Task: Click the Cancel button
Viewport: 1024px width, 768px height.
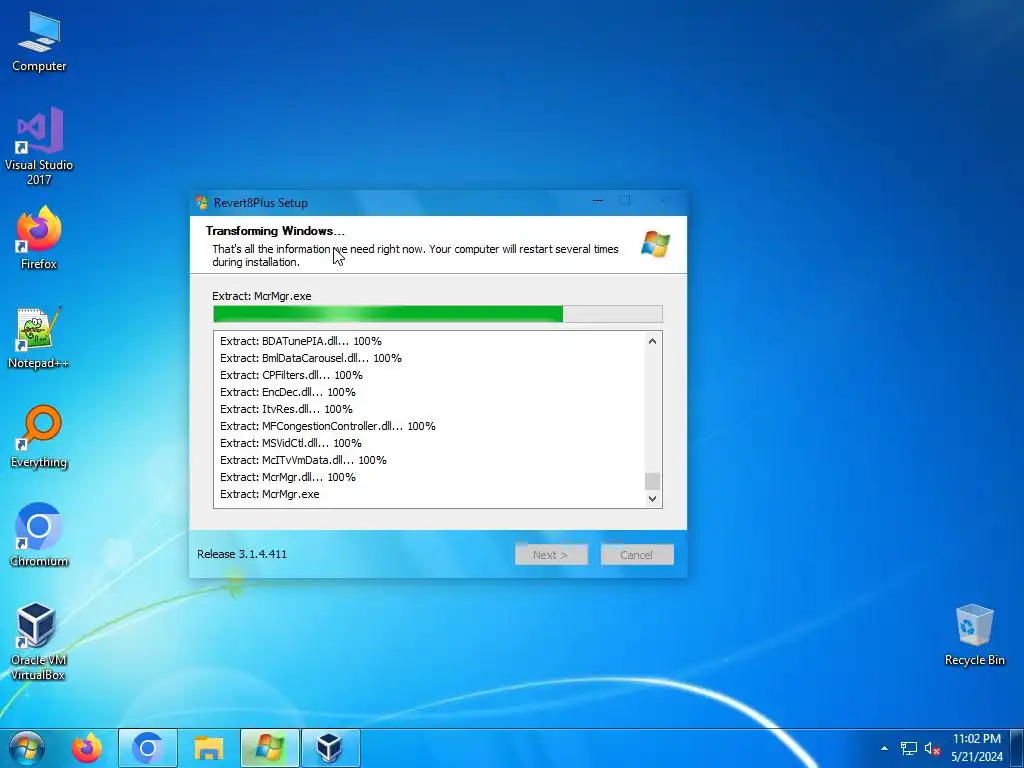Action: click(637, 555)
